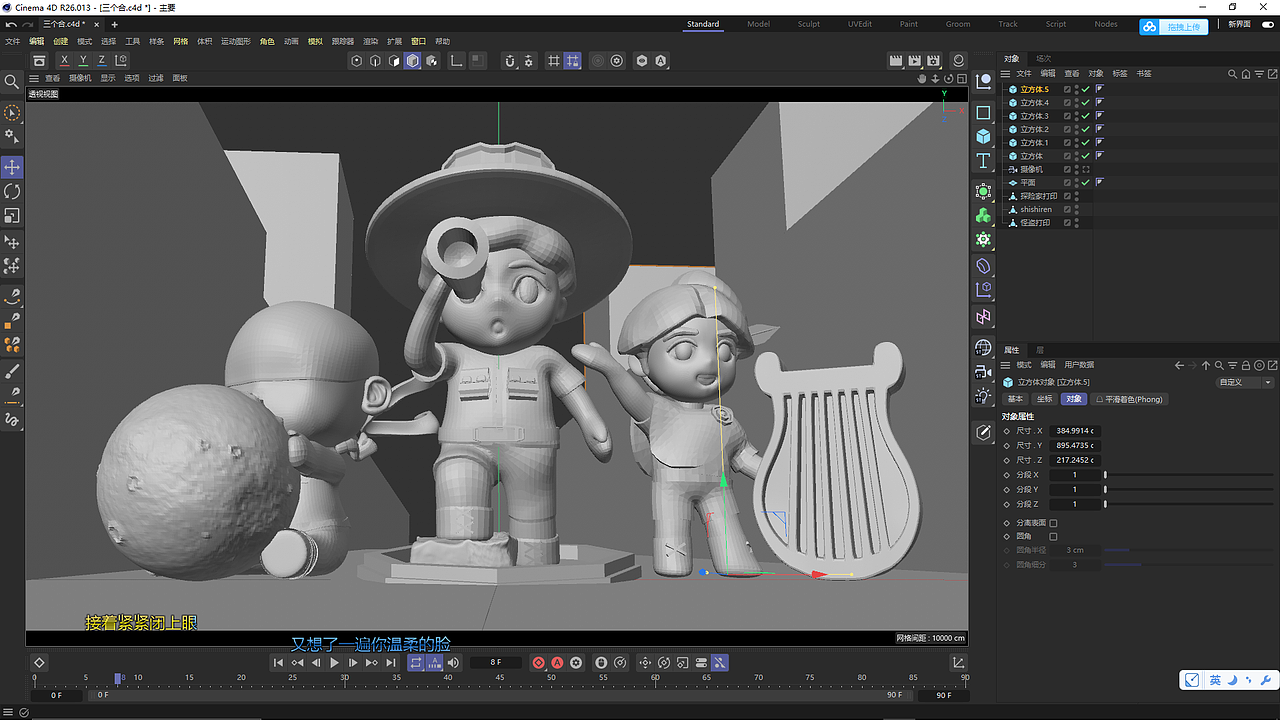Click the globe scene icon in palette

pyautogui.click(x=983, y=347)
